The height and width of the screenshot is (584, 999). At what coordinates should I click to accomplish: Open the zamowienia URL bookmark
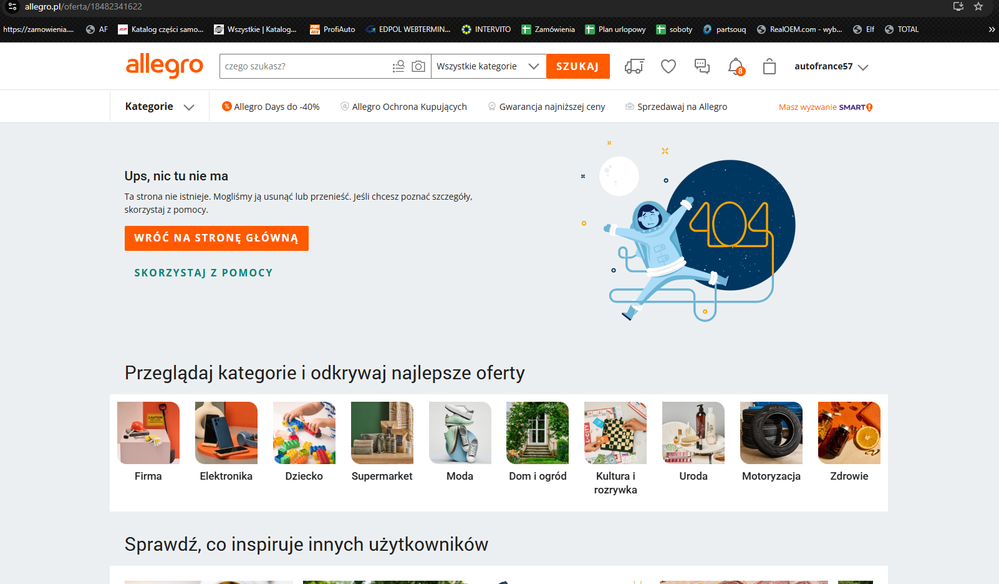38,29
